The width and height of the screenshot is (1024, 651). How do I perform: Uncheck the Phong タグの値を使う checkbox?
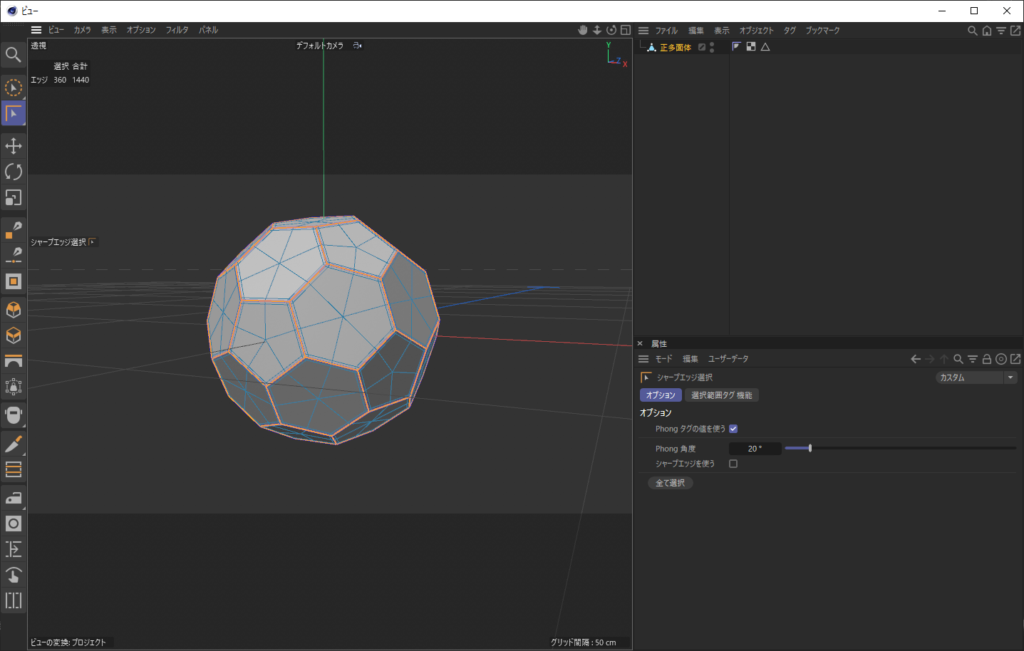pyautogui.click(x=735, y=429)
